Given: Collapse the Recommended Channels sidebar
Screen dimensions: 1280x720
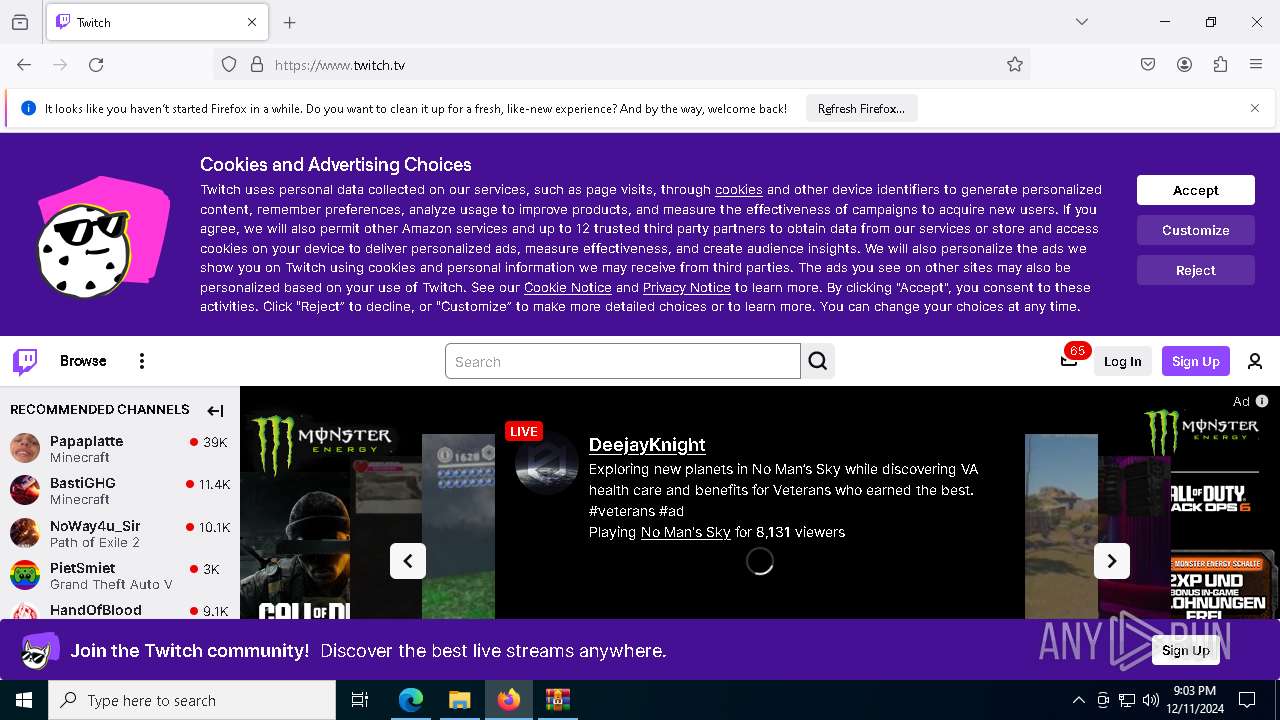Looking at the screenshot, I should [x=215, y=410].
